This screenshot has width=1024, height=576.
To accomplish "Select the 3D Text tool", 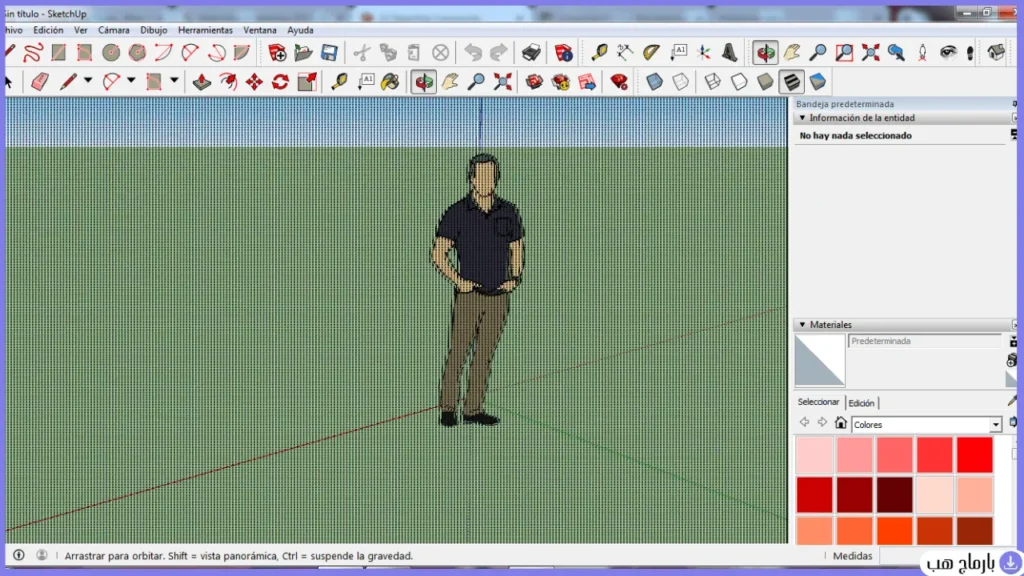I will click(729, 52).
